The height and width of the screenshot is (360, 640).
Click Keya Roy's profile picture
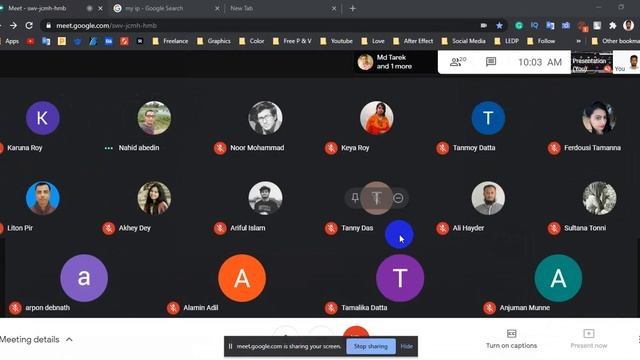[x=377, y=118]
